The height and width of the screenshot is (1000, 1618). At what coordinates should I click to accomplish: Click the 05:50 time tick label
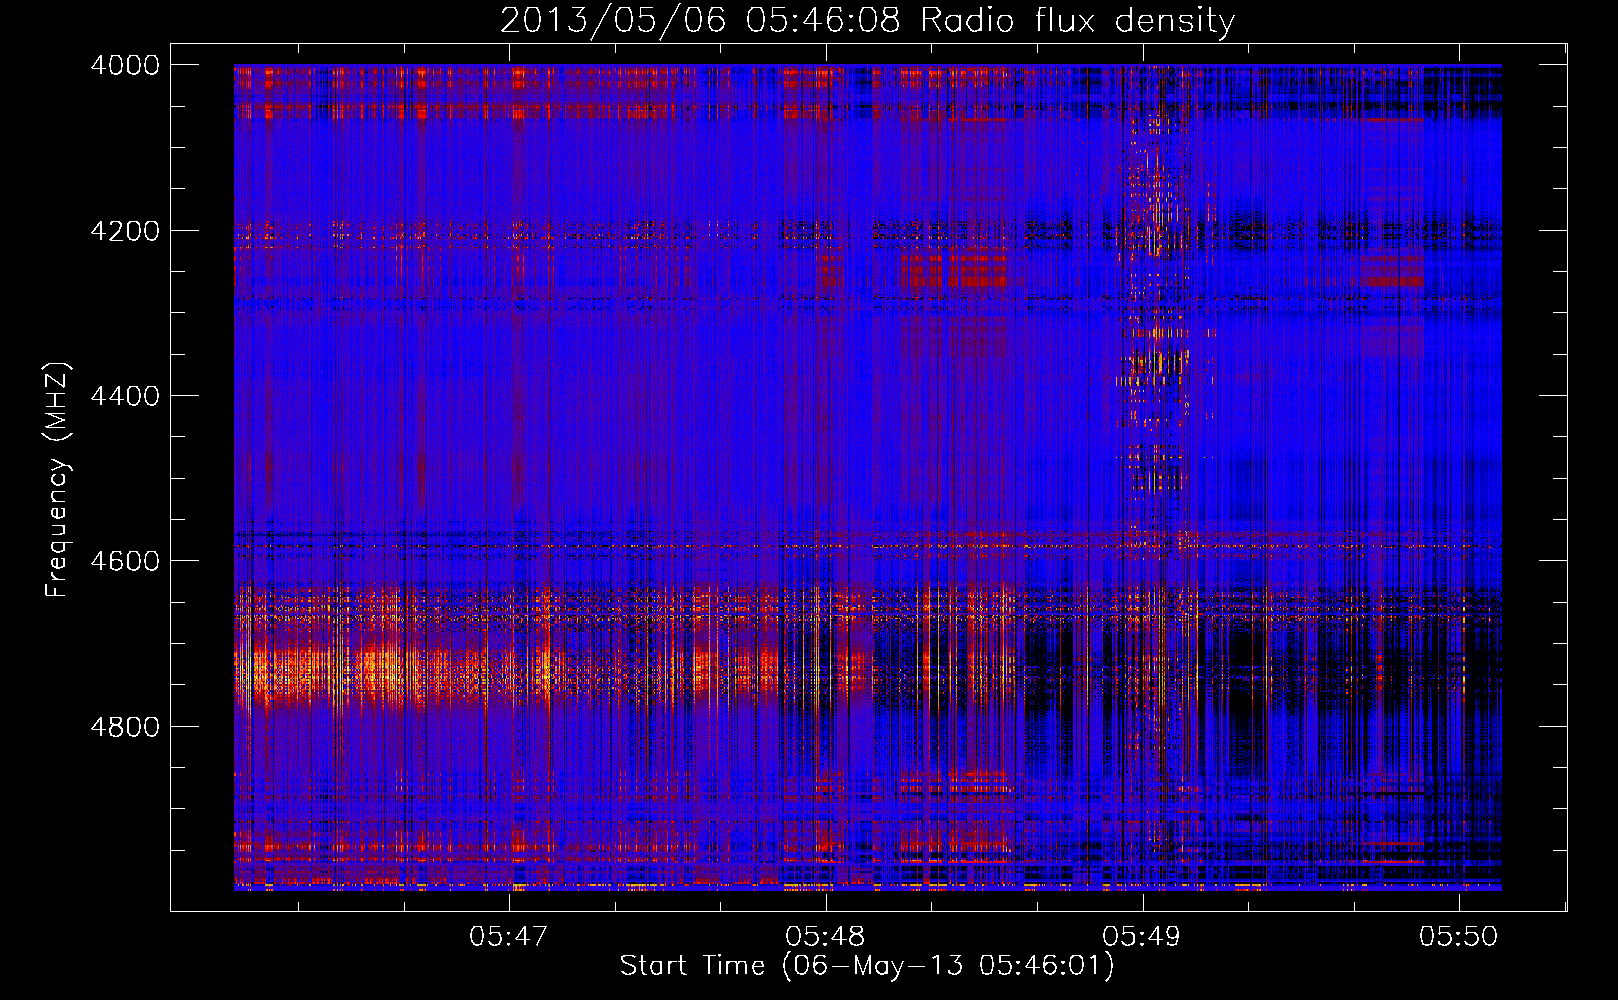pos(1459,936)
